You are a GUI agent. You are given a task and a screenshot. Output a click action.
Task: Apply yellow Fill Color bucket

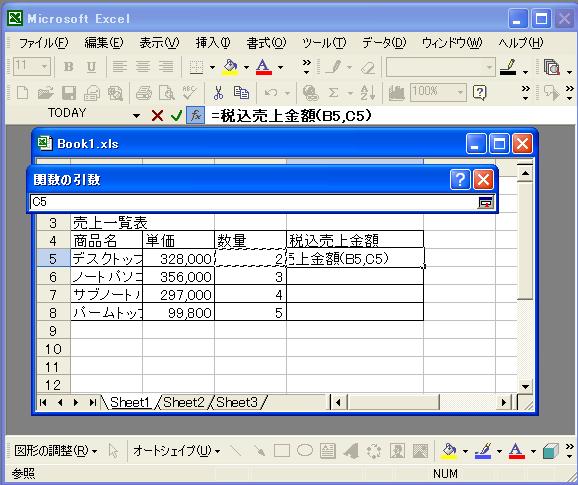(x=230, y=67)
